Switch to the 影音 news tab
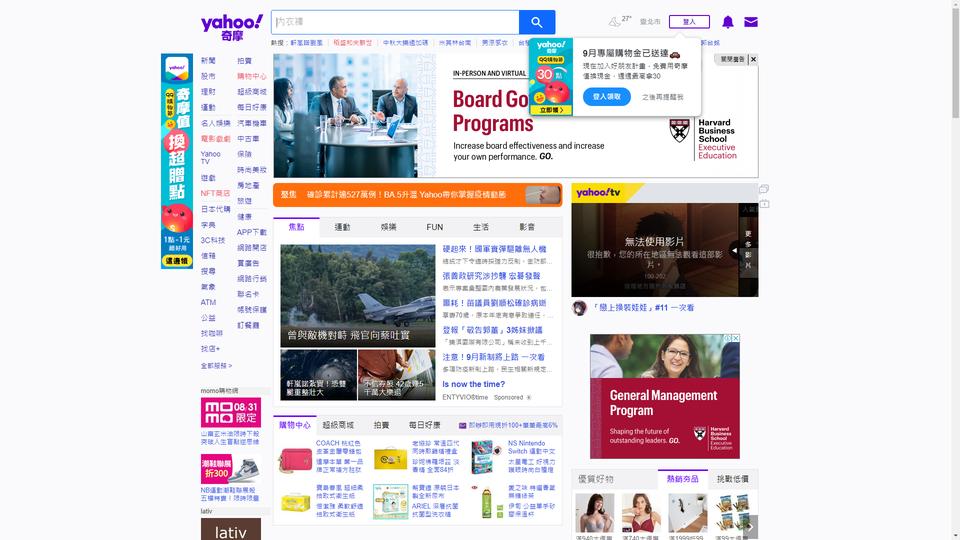 click(527, 227)
